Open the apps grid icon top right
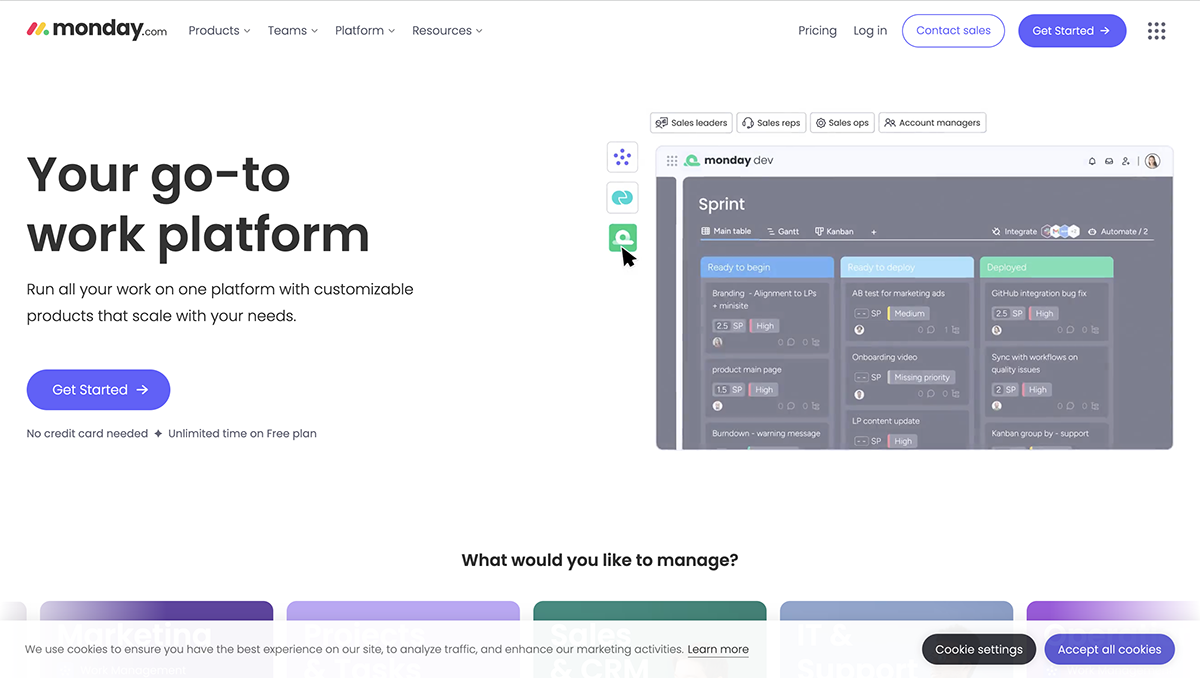This screenshot has width=1200, height=678. (1157, 30)
